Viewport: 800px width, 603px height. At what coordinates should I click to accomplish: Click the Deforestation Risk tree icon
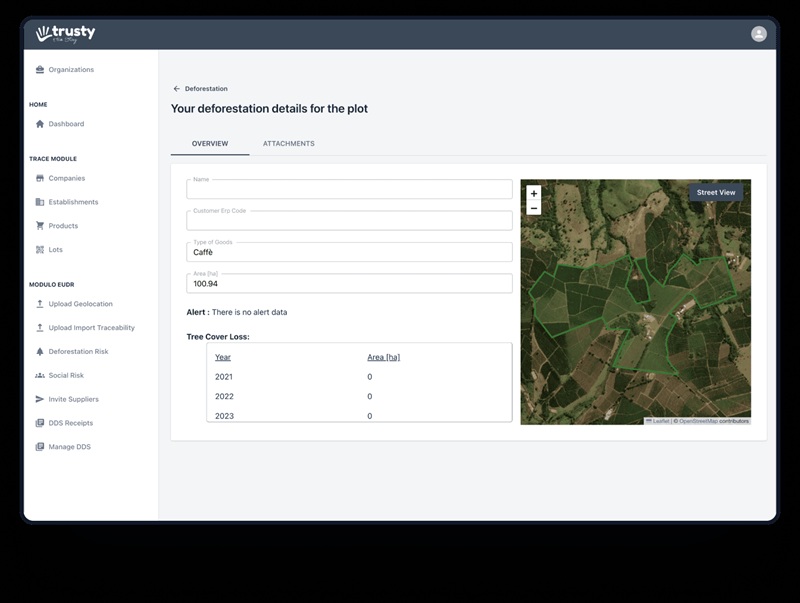tap(40, 352)
